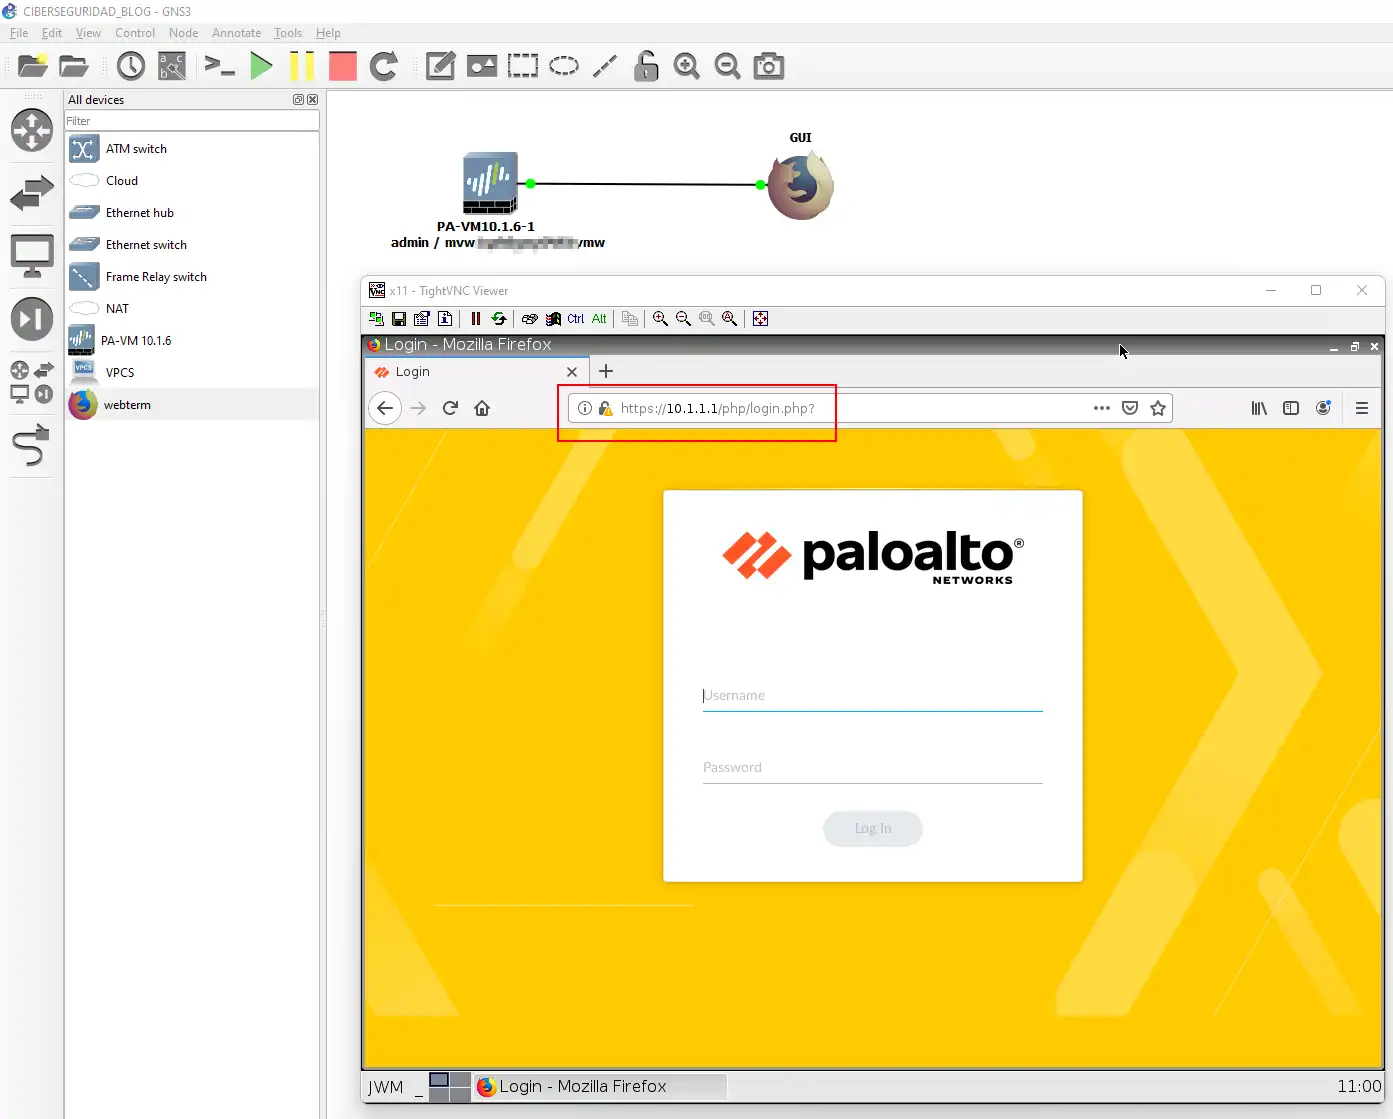Browse routers in the device sidebar

(x=32, y=130)
